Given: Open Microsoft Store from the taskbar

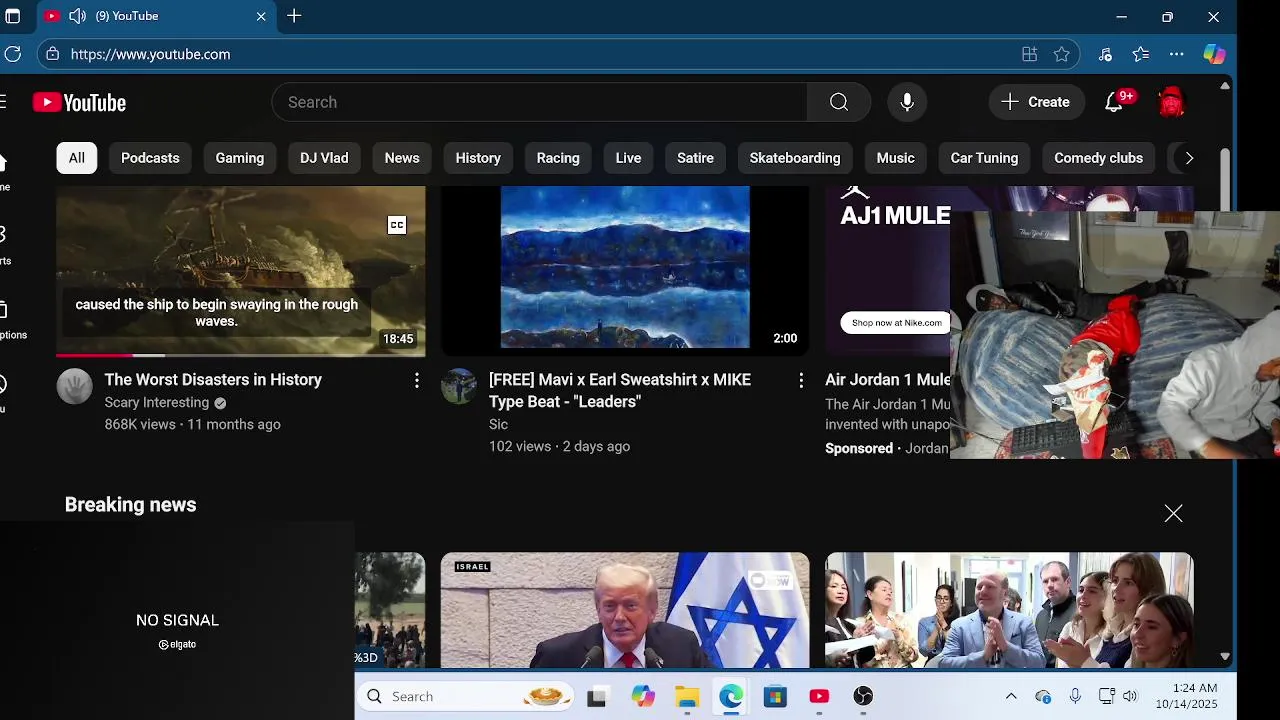Looking at the screenshot, I should point(775,697).
